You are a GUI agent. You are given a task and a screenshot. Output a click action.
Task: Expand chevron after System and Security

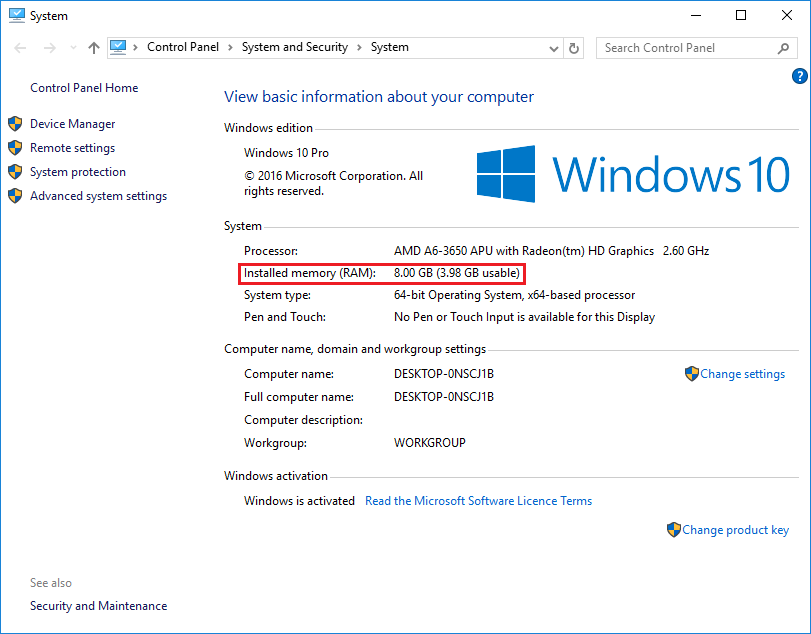359,48
